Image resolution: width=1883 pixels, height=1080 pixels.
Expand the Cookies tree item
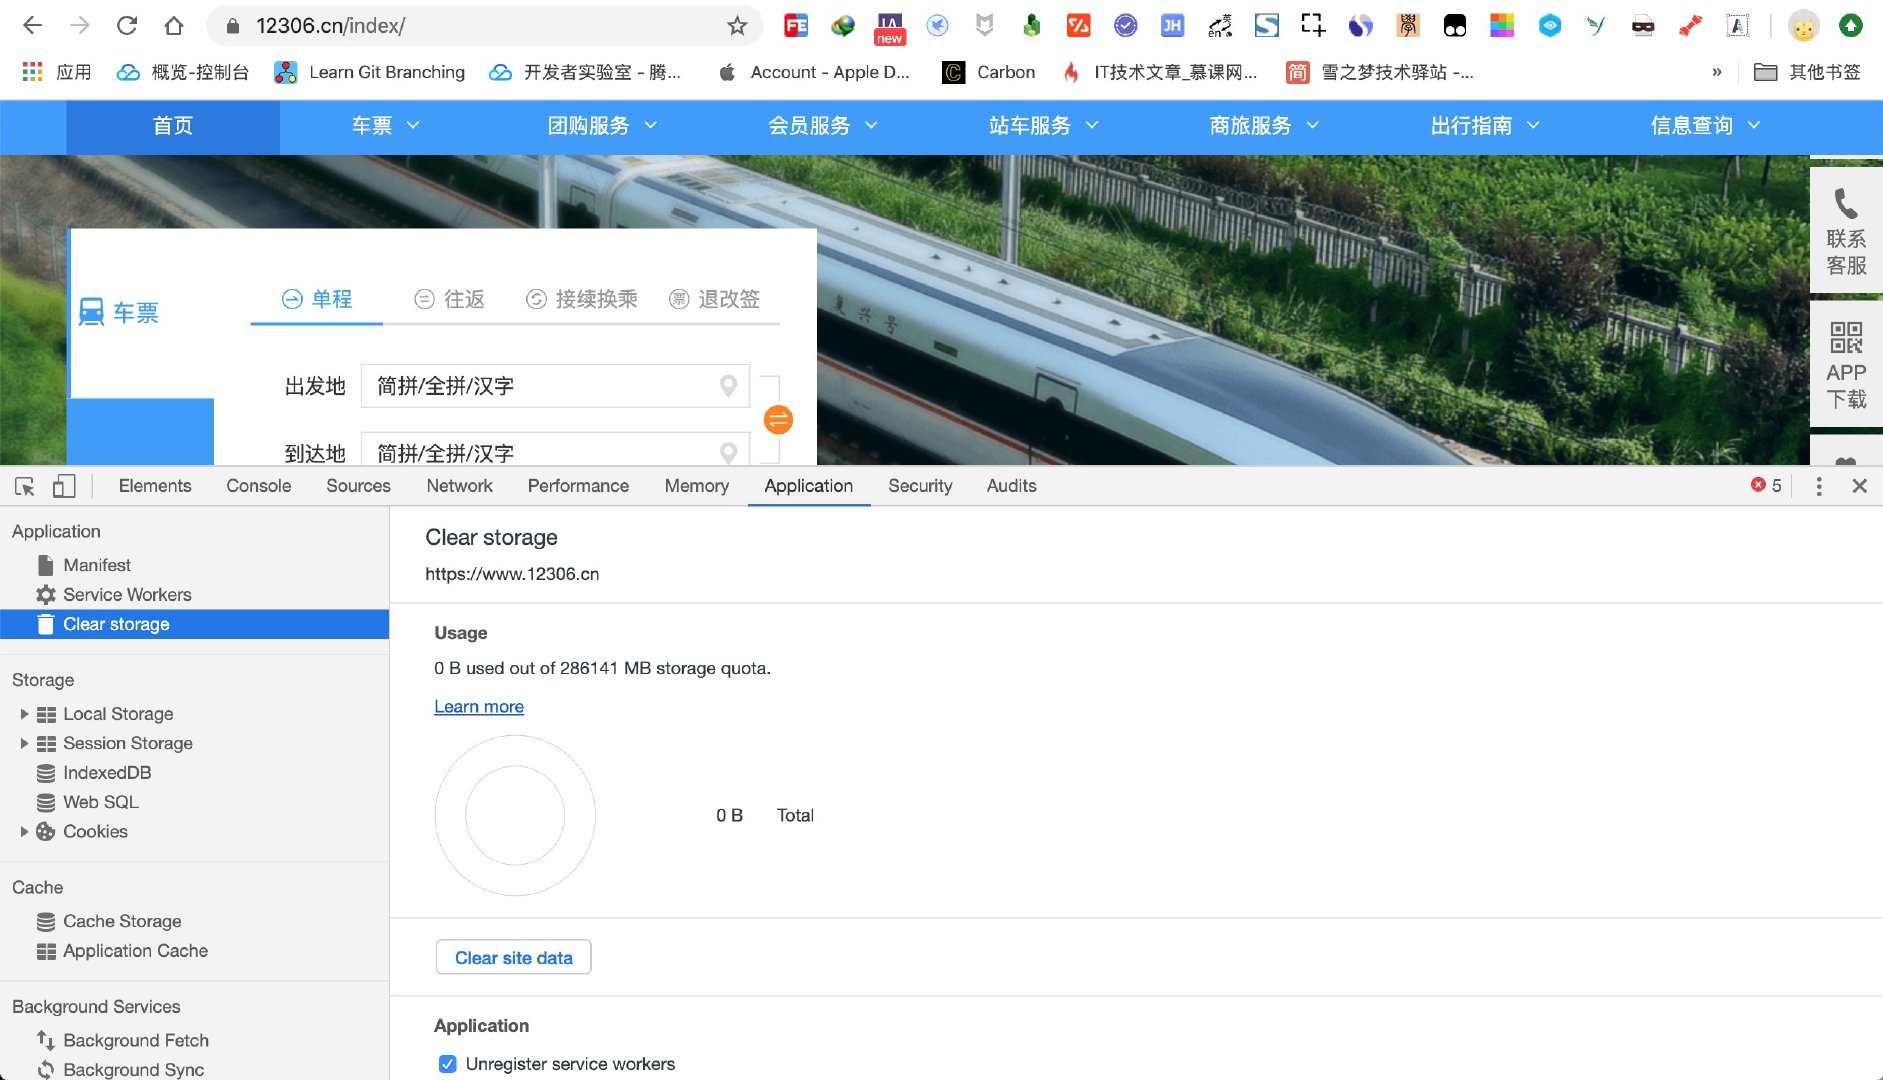pyautogui.click(x=24, y=831)
